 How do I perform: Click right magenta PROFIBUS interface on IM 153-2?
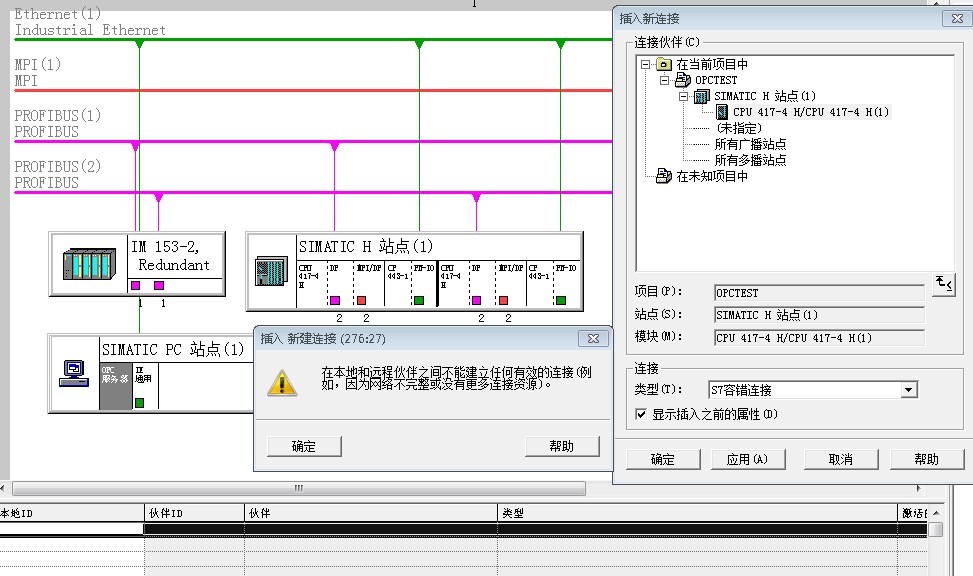click(159, 286)
